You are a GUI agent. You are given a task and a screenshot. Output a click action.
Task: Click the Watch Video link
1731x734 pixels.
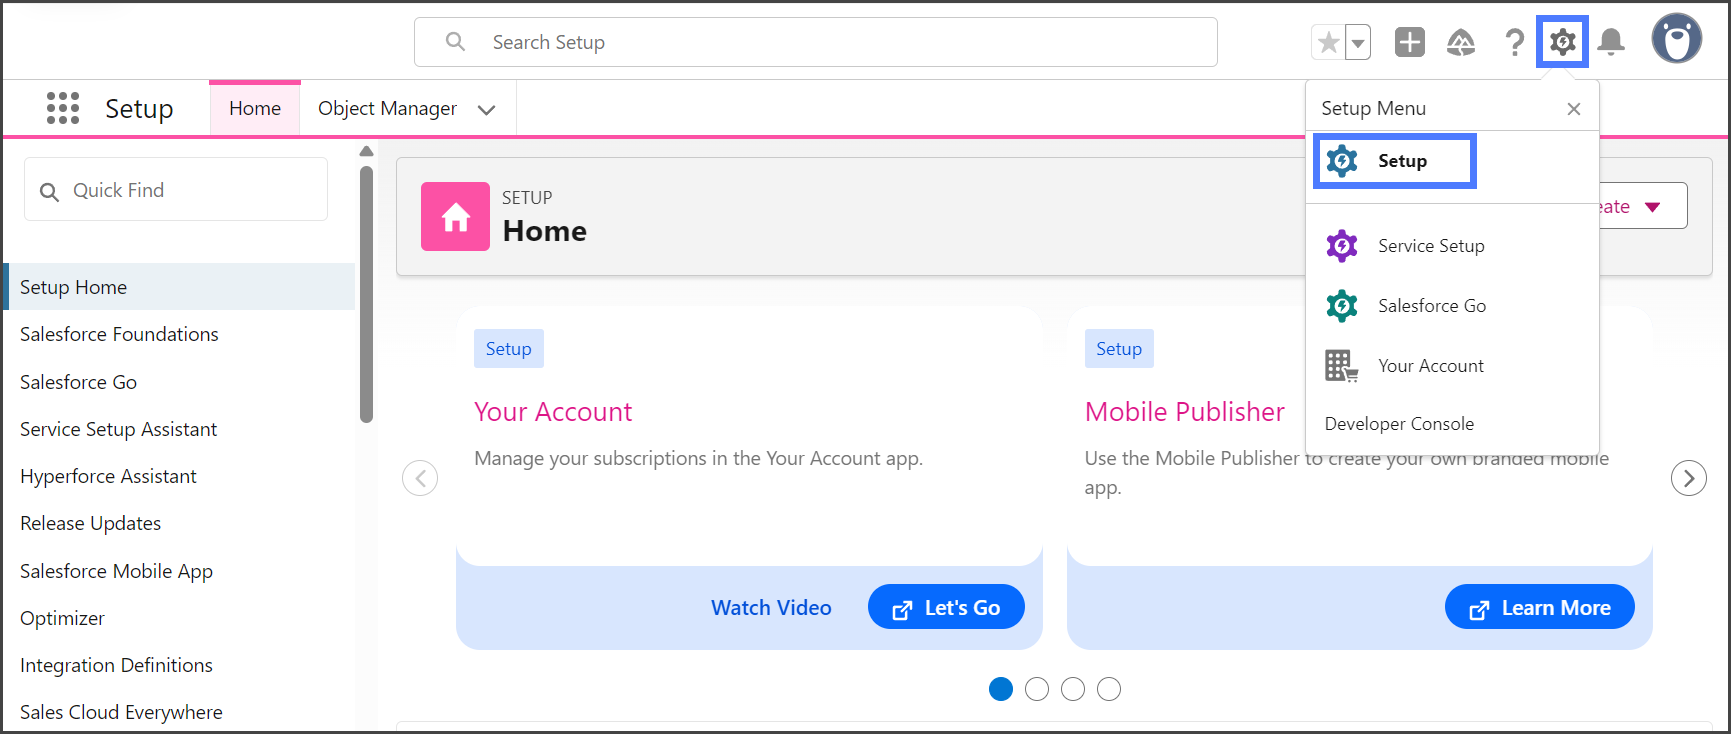point(770,608)
